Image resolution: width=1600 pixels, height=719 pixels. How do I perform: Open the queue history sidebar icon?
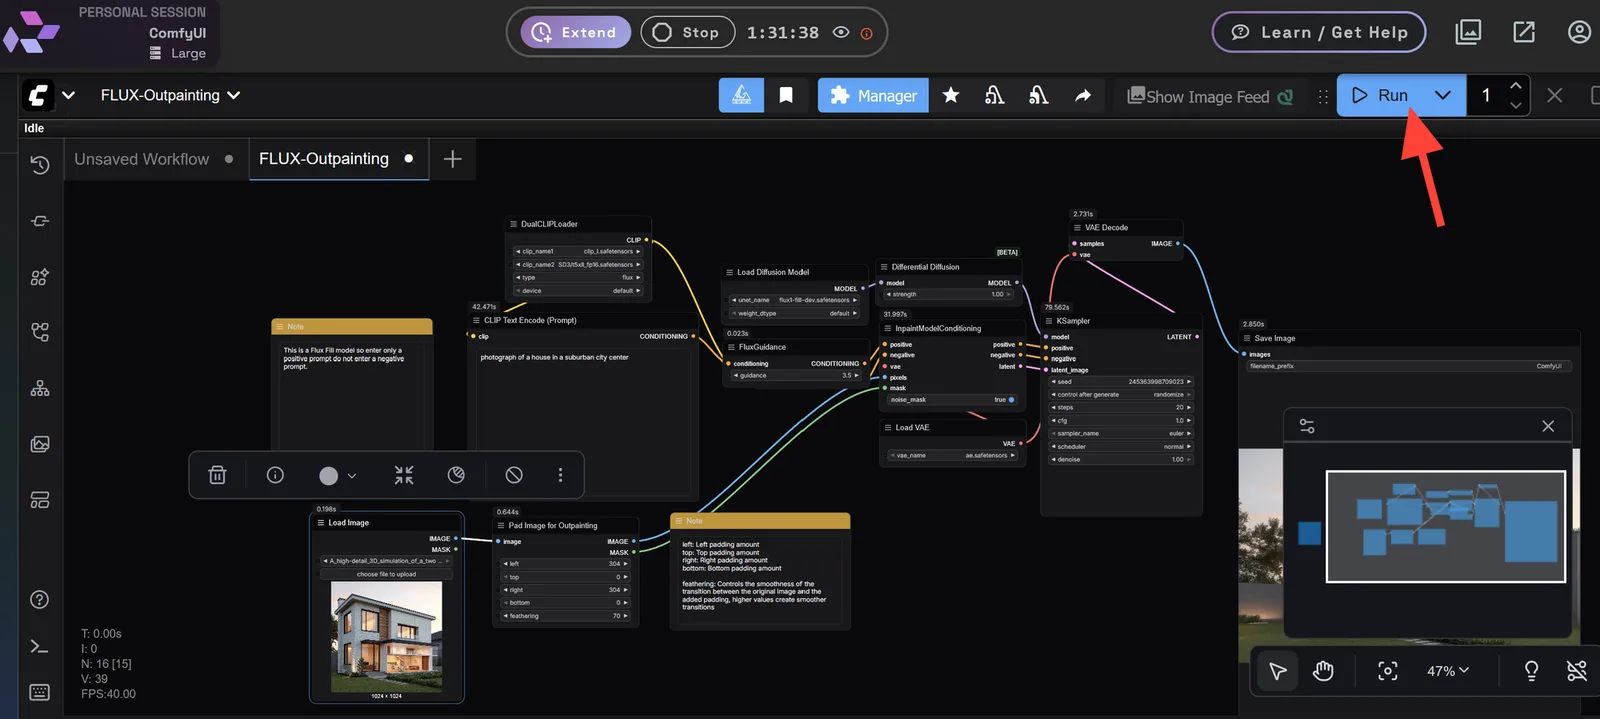click(40, 165)
